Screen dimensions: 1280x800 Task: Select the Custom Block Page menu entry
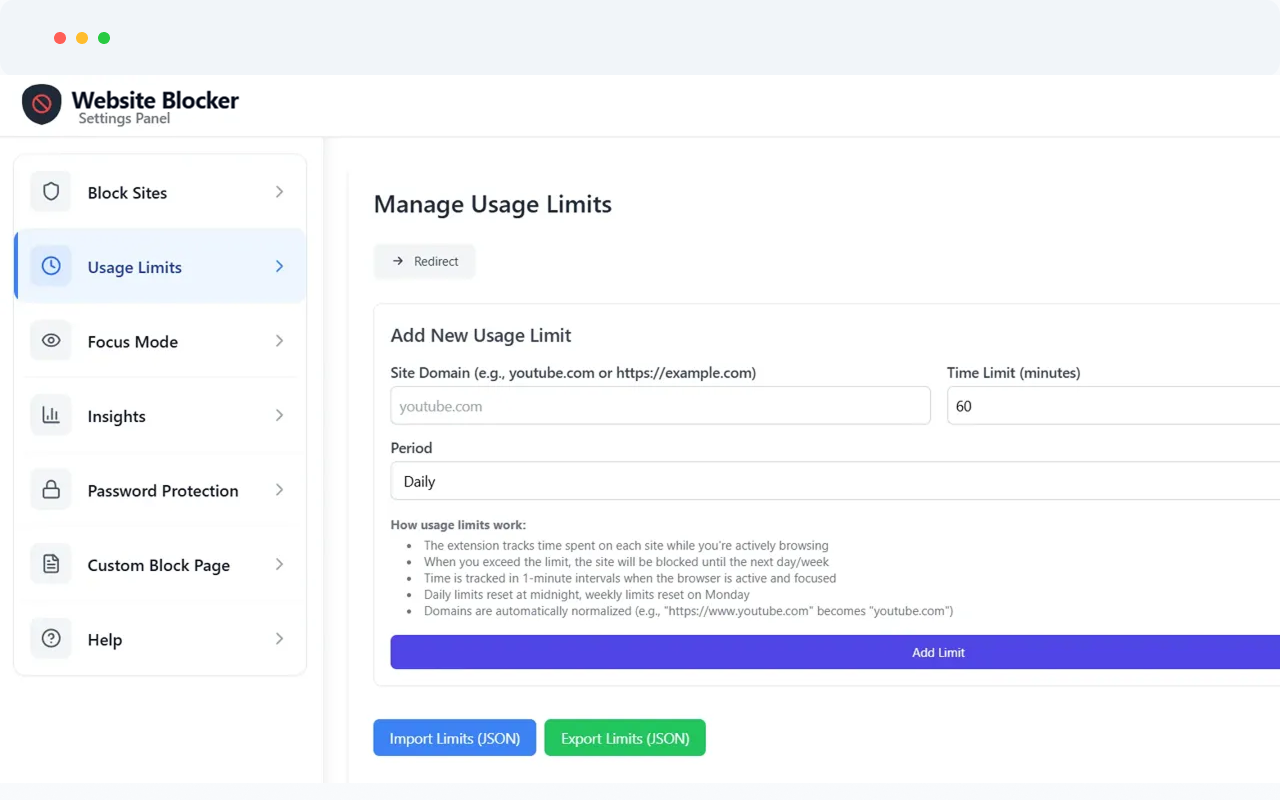(160, 565)
